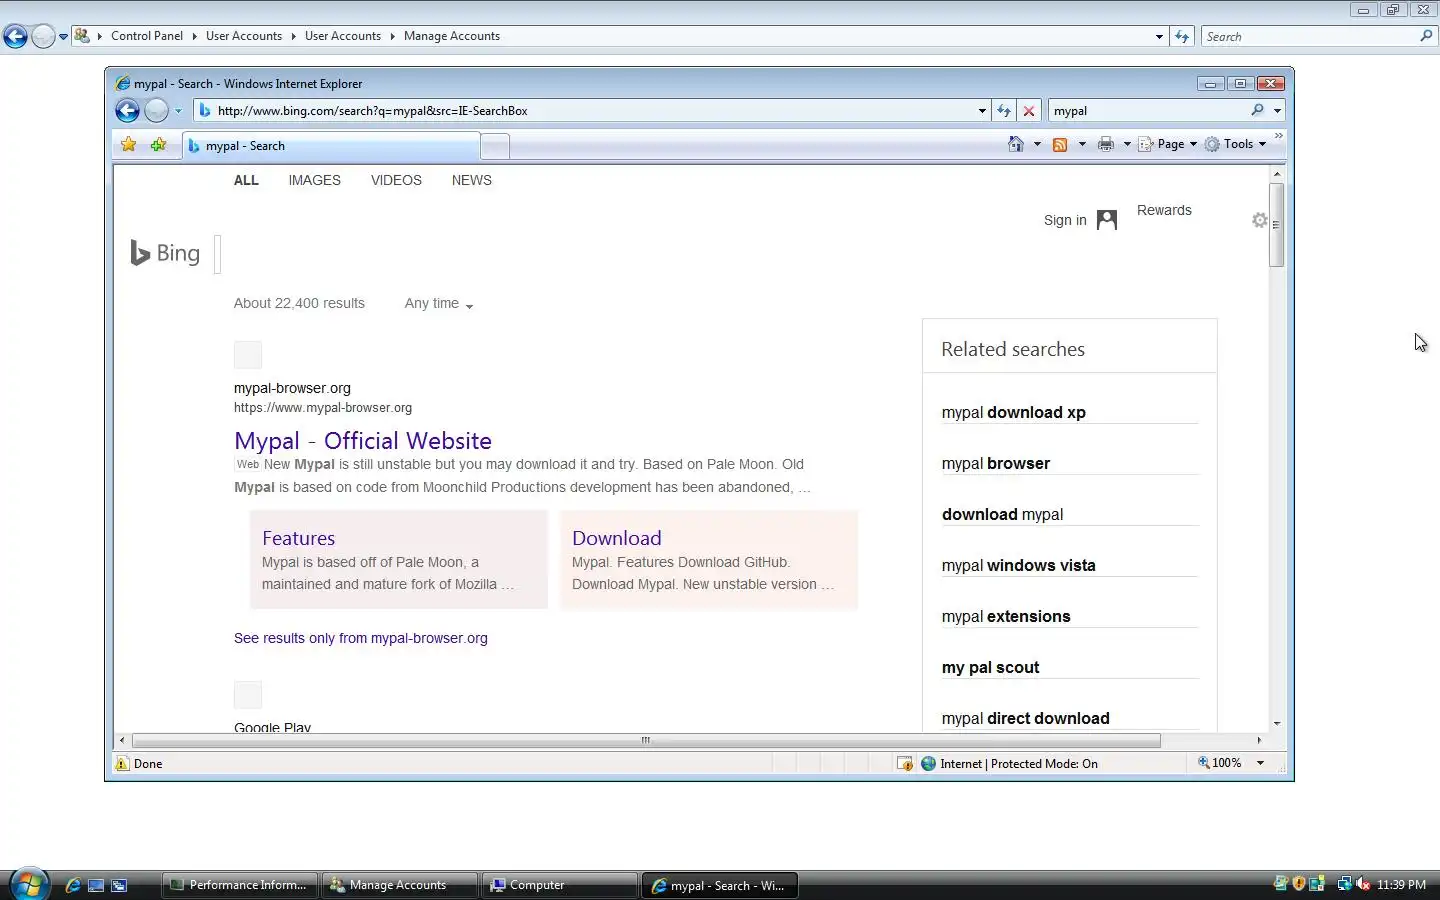The width and height of the screenshot is (1440, 900).
Task: Expand the Control Panel address dropdown
Action: coord(1159,37)
